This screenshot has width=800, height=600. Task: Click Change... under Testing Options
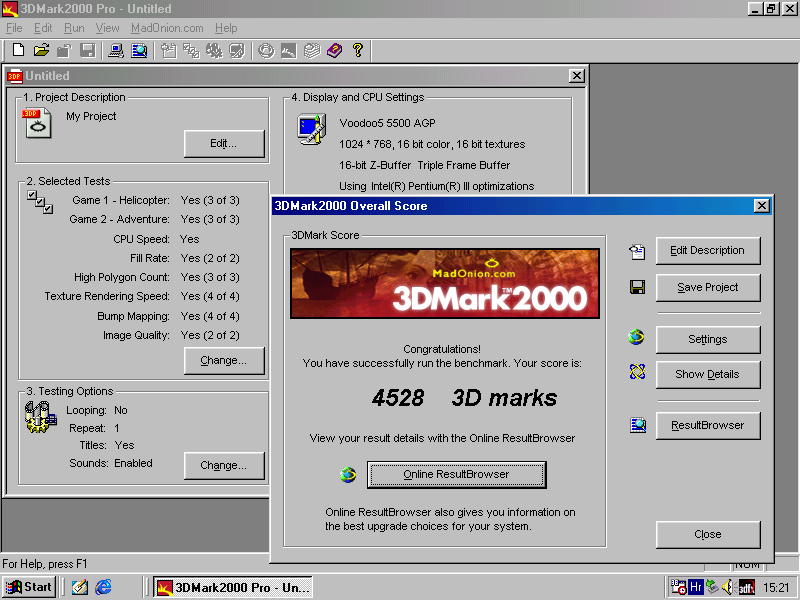(224, 465)
